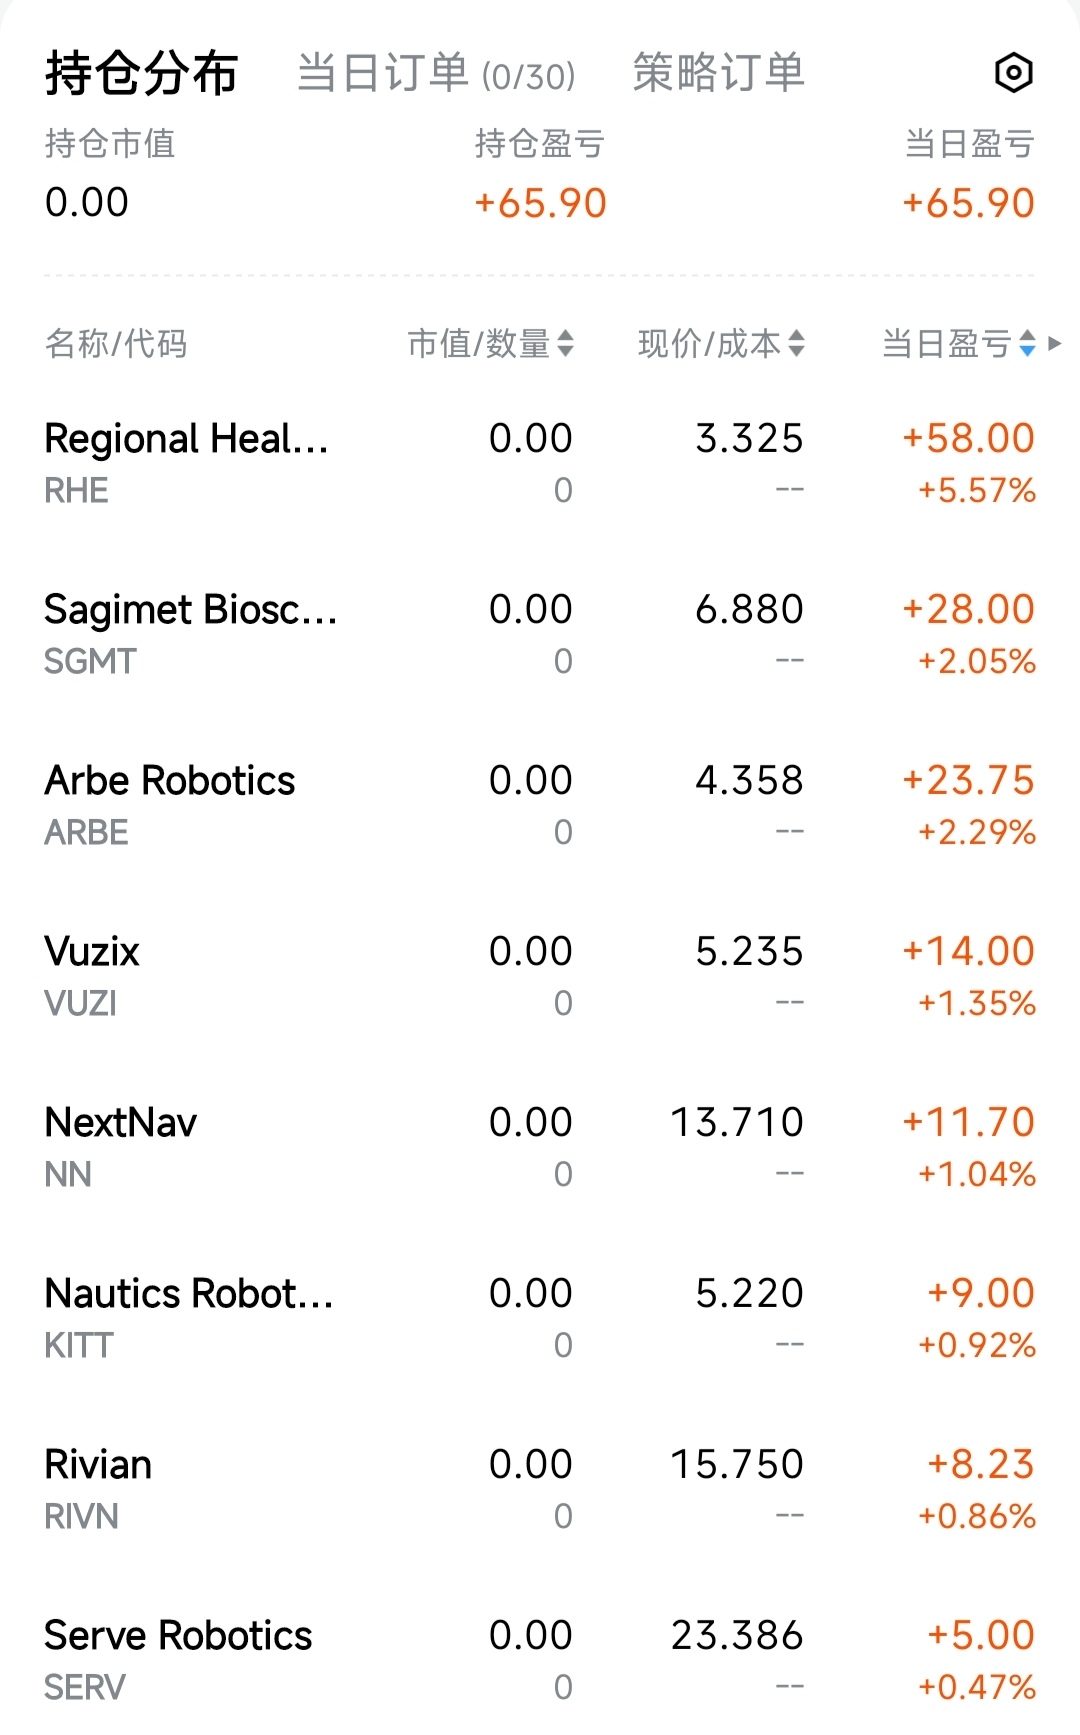The height and width of the screenshot is (1735, 1080).
Task: Select the Vuzix VUZI holding
Action: tap(540, 976)
